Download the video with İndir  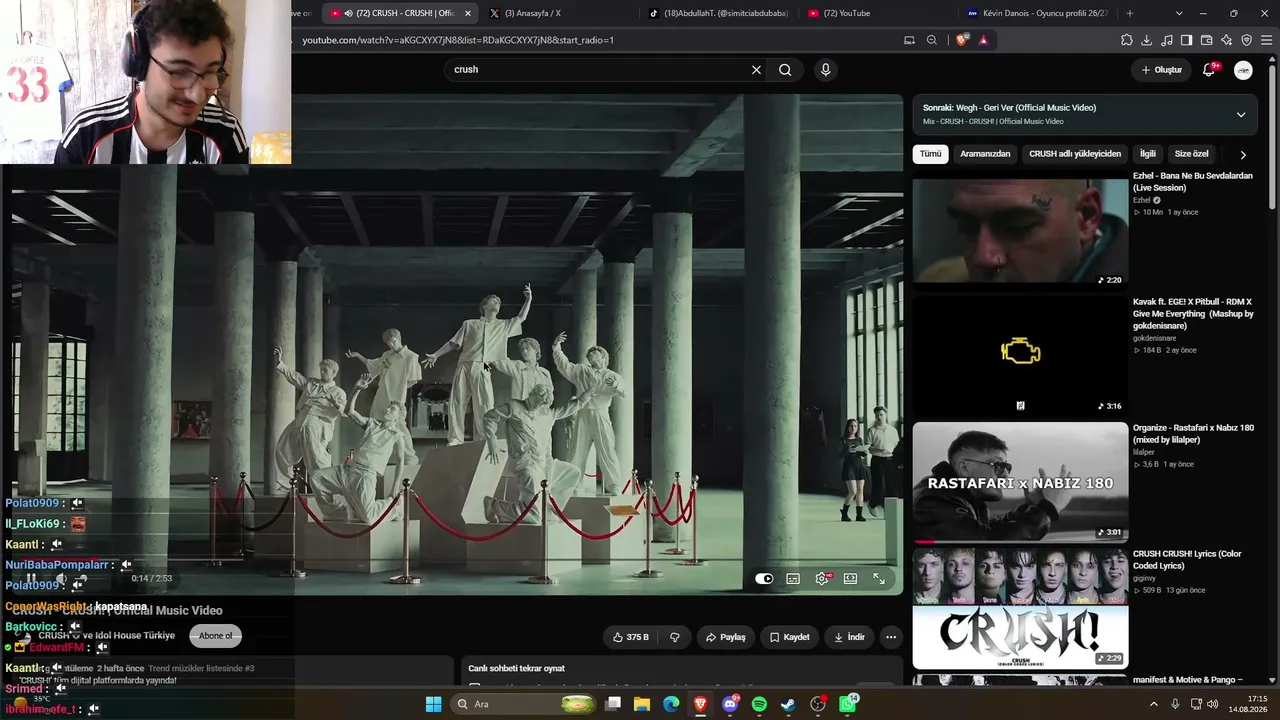849,637
